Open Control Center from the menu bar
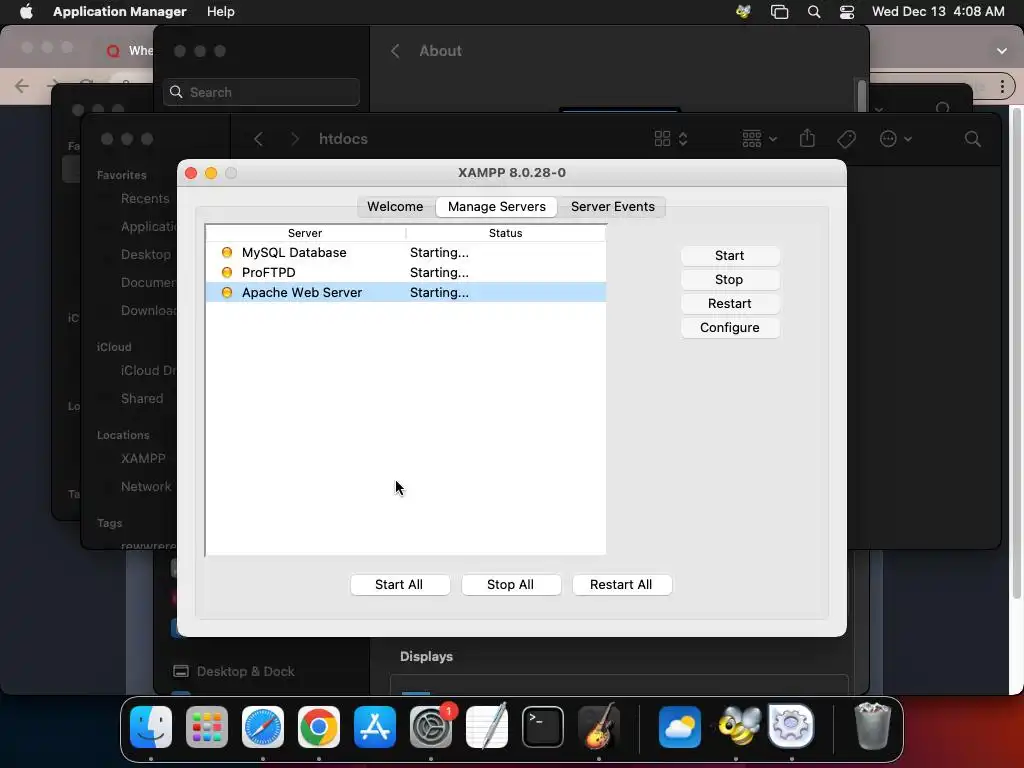The height and width of the screenshot is (768, 1024). click(847, 12)
